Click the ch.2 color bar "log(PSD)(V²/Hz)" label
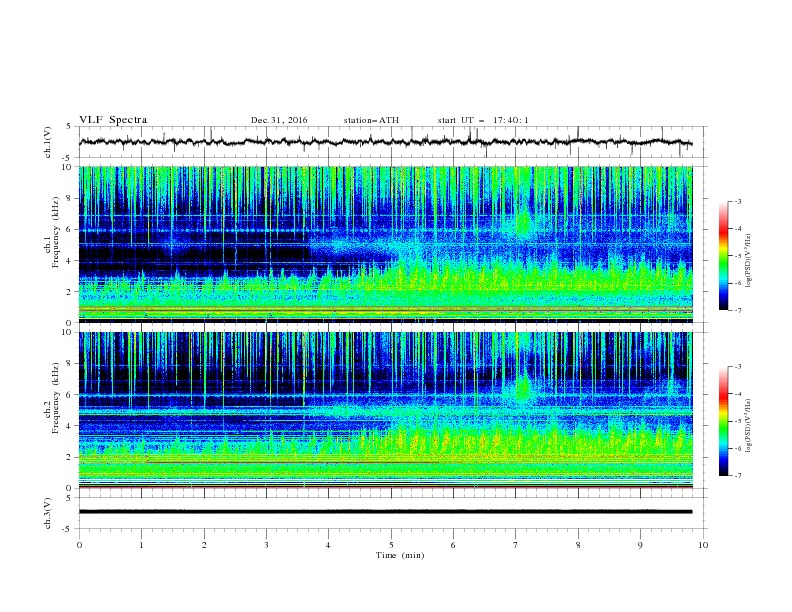Viewport: 792px width, 612px height. tap(750, 426)
